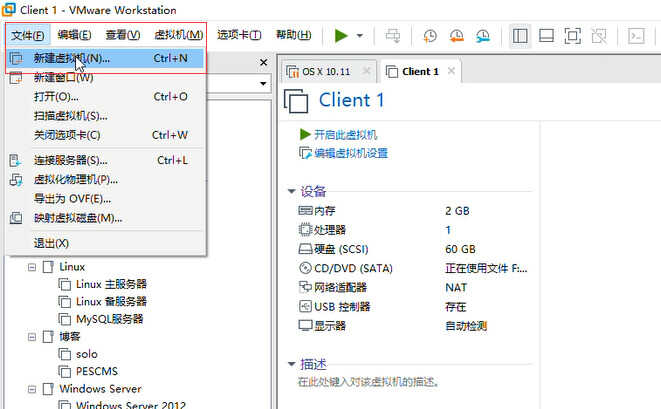Click the green power-on play toolbar button
Image resolution: width=661 pixels, height=409 pixels.
(341, 36)
